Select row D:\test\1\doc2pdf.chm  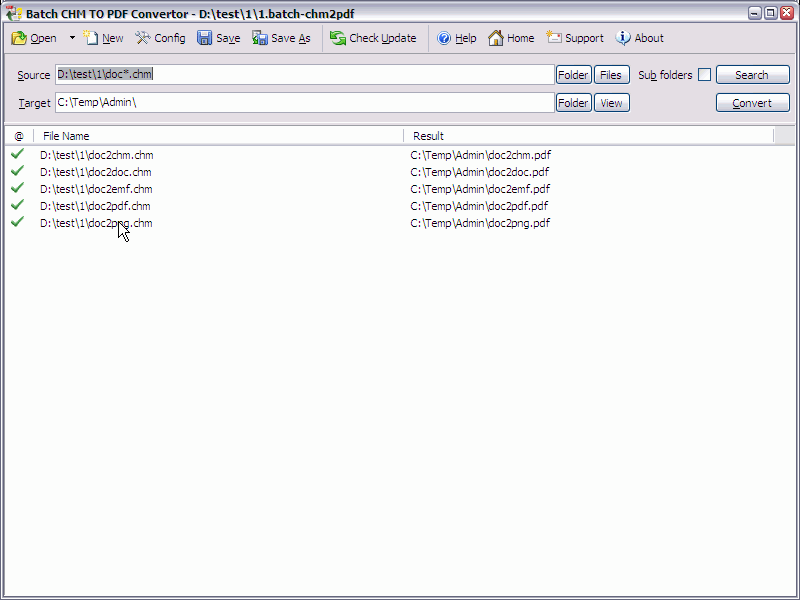[x=95, y=206]
